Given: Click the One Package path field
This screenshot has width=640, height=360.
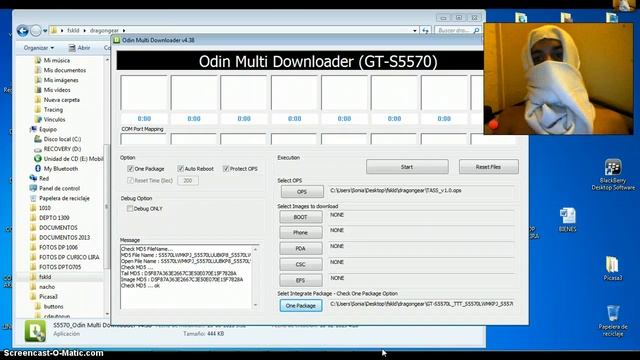Looking at the screenshot, I should 421,304.
